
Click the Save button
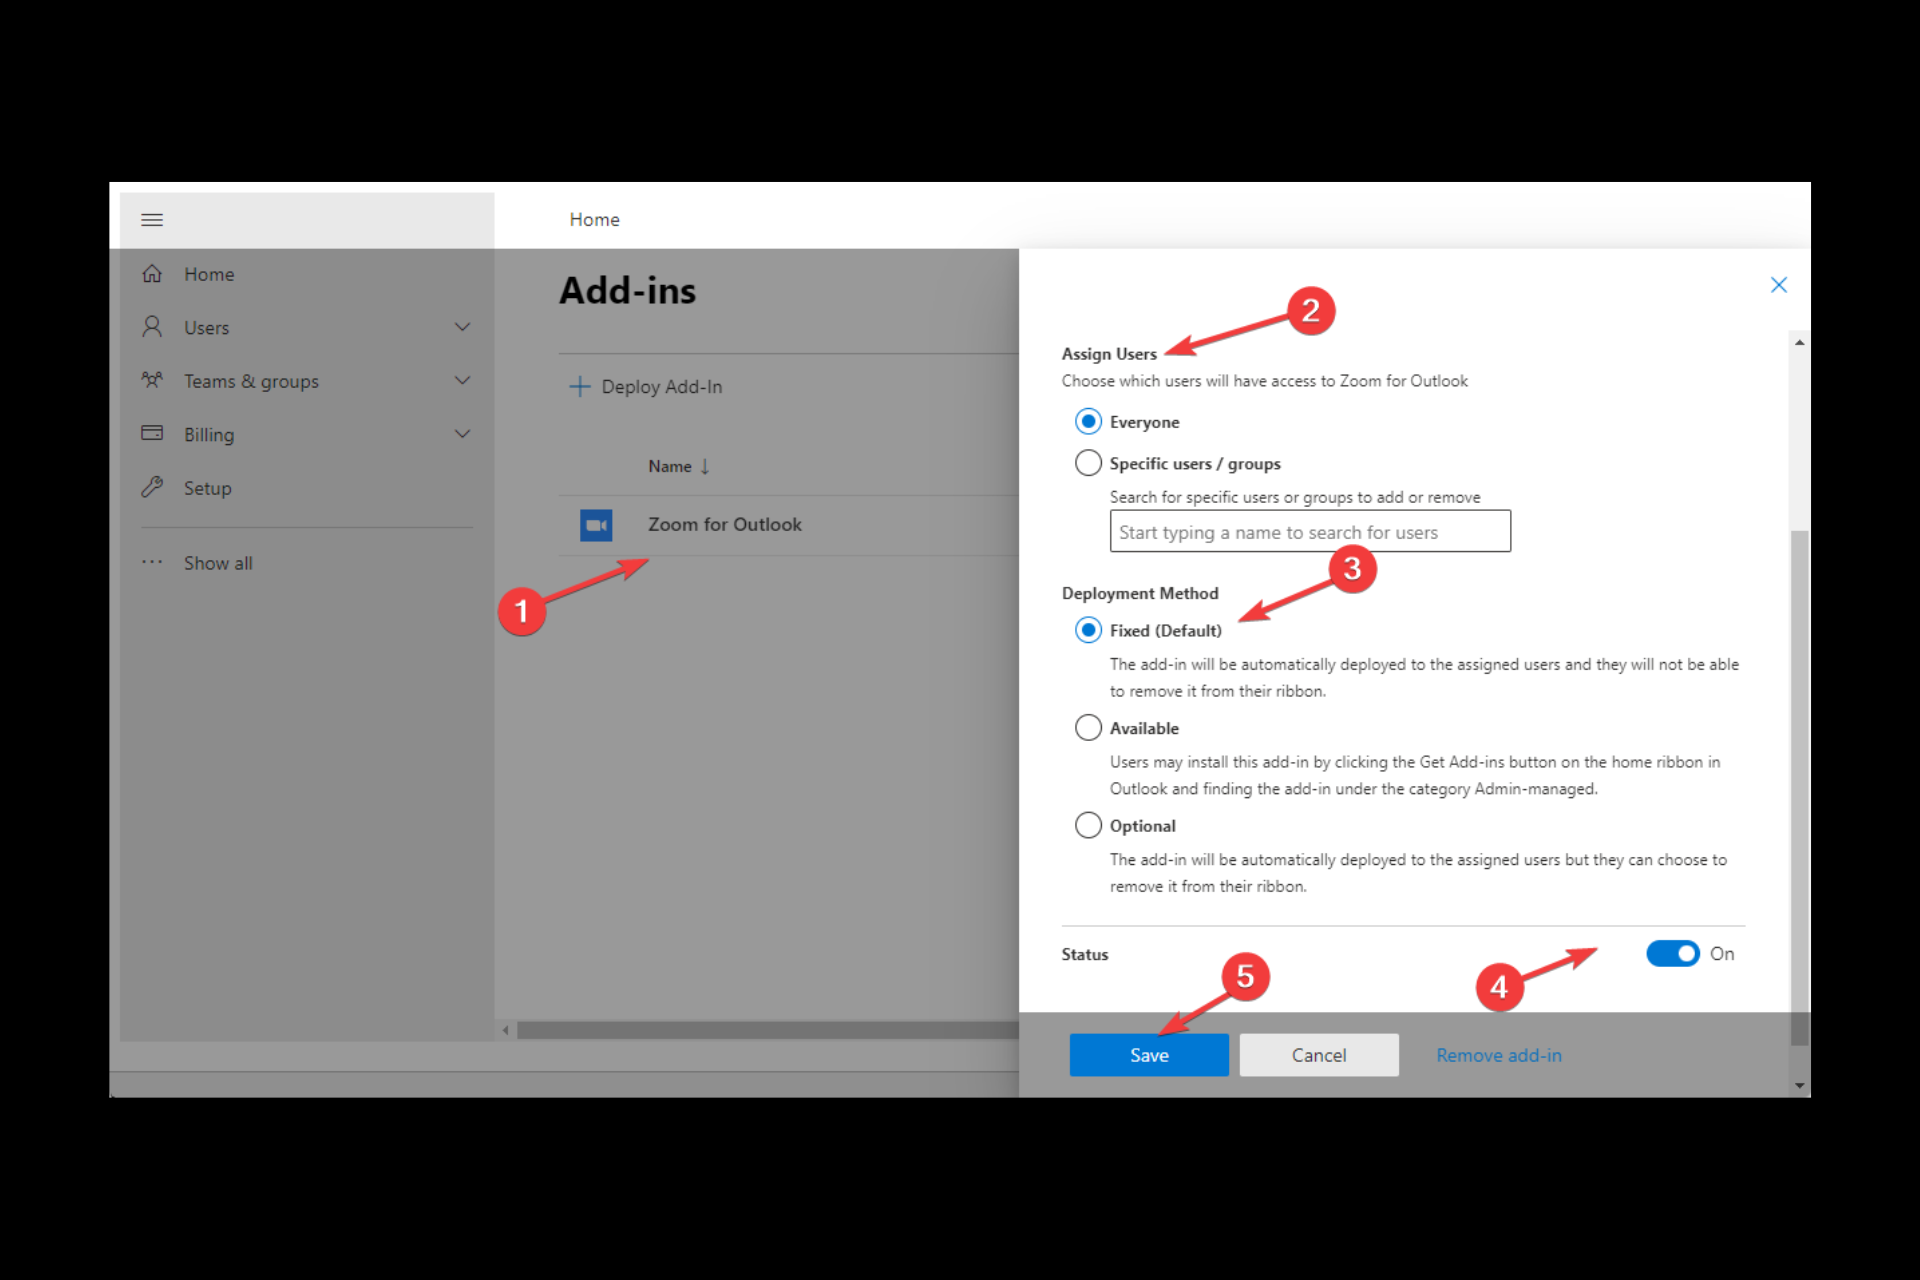point(1150,1054)
